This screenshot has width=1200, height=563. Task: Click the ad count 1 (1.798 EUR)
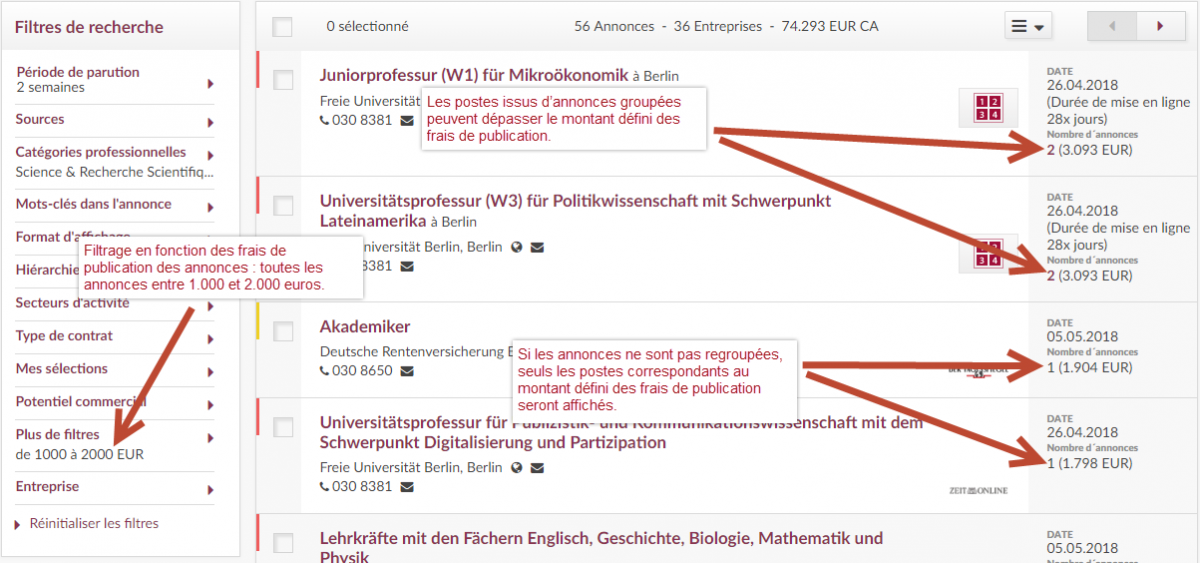(x=1090, y=463)
